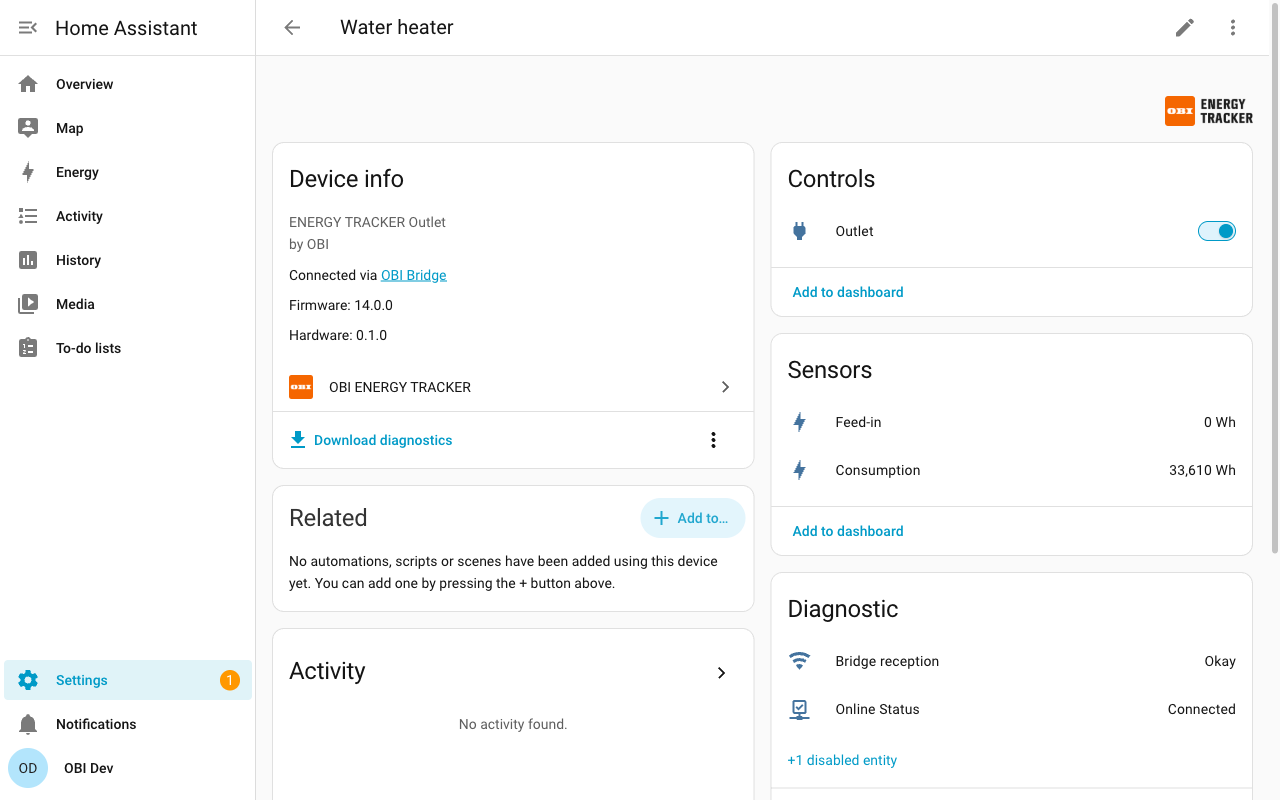Screen dimensions: 1280x800
Task: Click the History chart icon
Action: (28, 260)
